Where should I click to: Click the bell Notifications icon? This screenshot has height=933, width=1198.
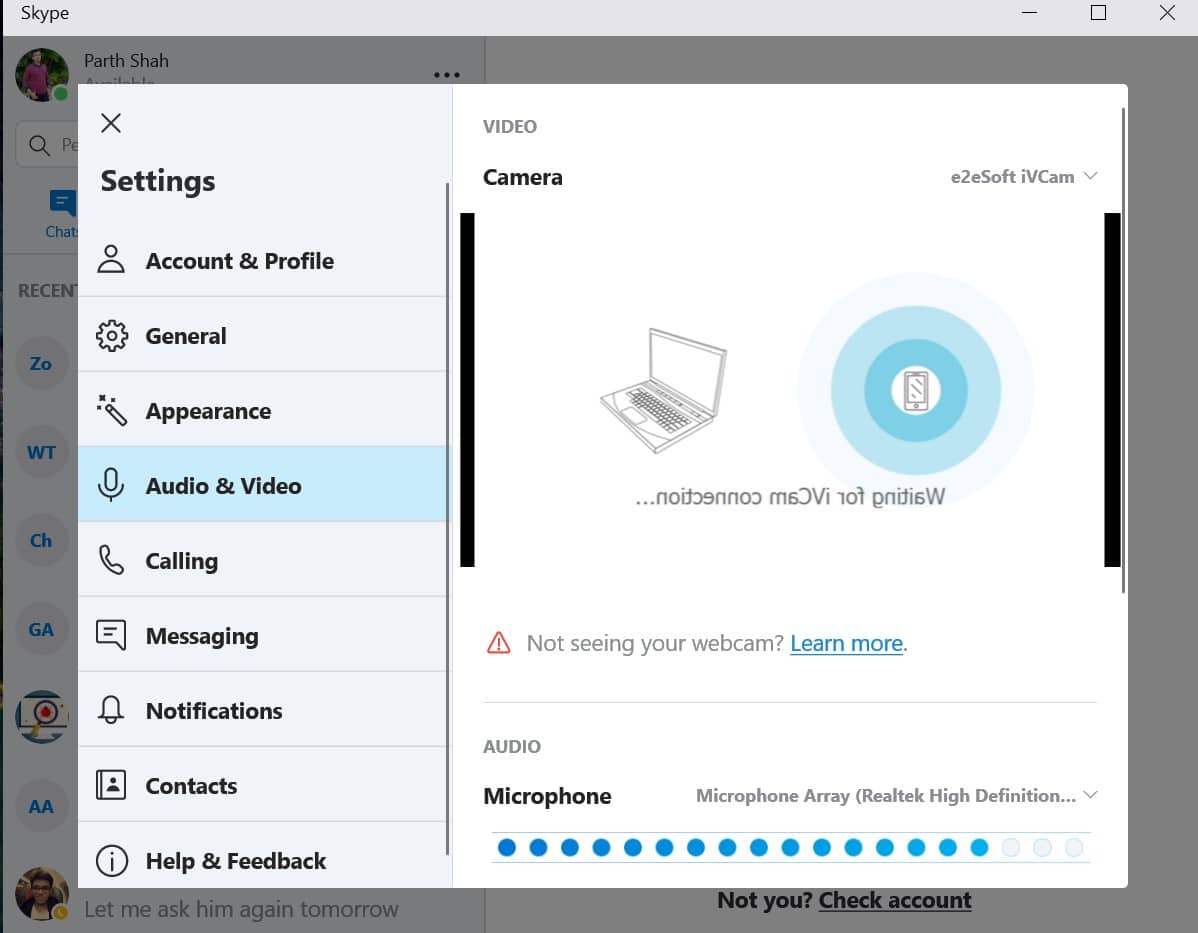pyautogui.click(x=111, y=710)
